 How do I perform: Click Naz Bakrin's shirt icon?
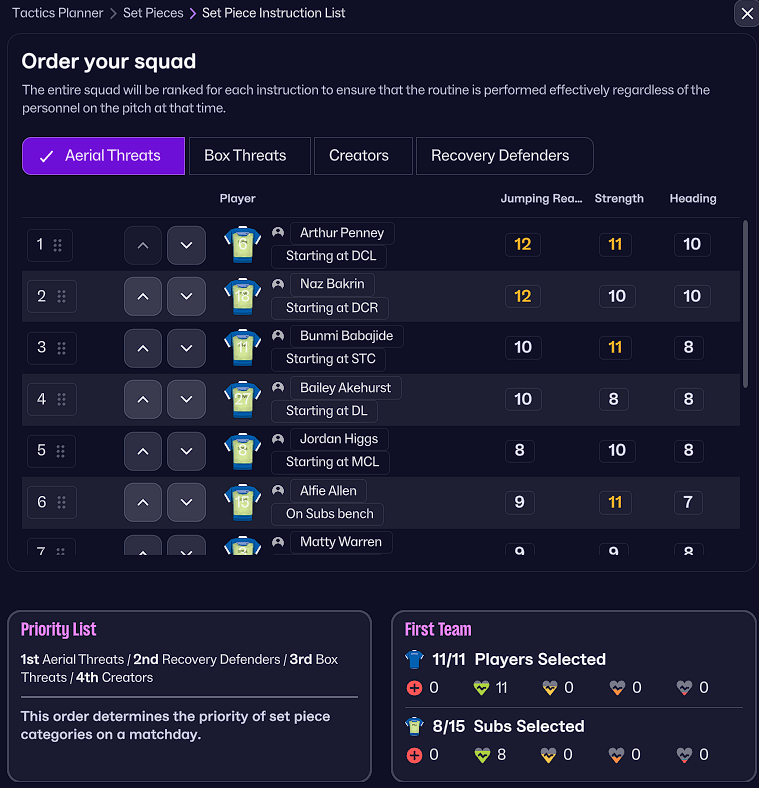point(242,296)
